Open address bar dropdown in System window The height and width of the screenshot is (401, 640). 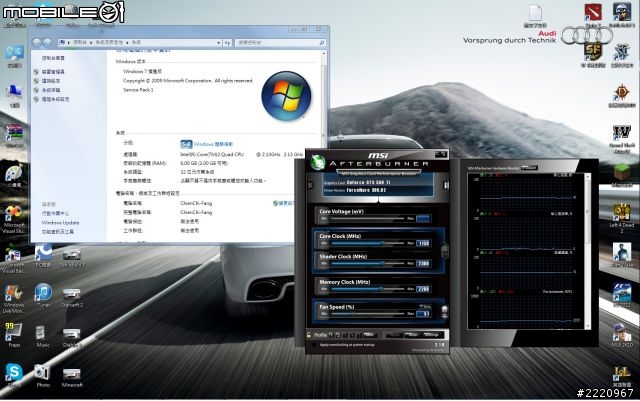[218, 42]
